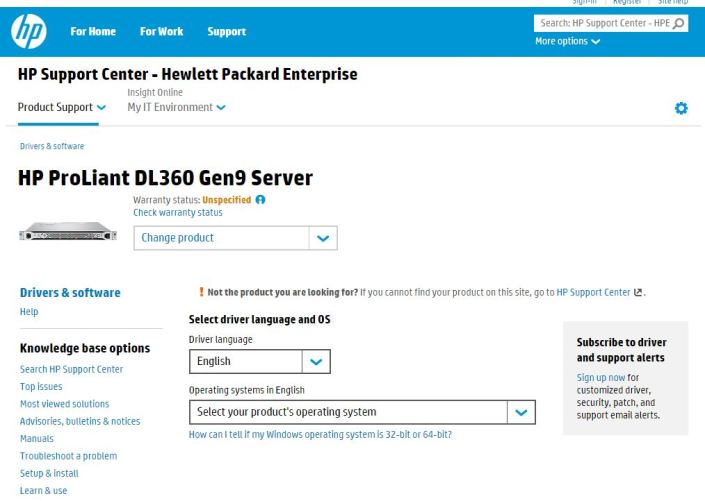This screenshot has width=705, height=501.
Task: Open Learn & use link
Action: pyautogui.click(x=43, y=491)
